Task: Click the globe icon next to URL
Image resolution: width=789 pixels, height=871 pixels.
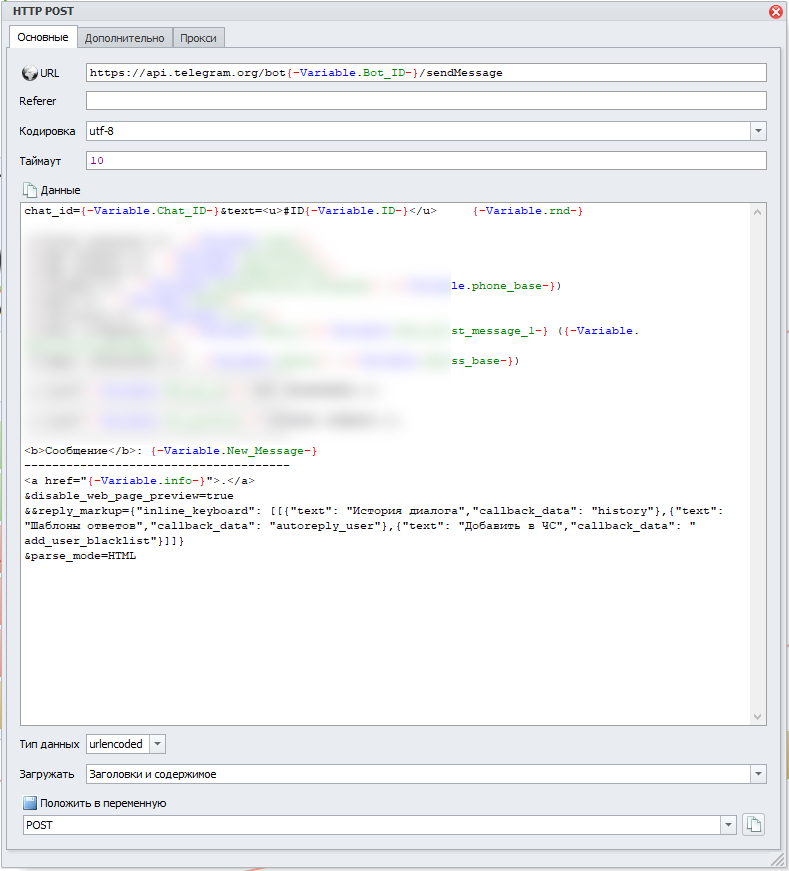Action: click(29, 73)
